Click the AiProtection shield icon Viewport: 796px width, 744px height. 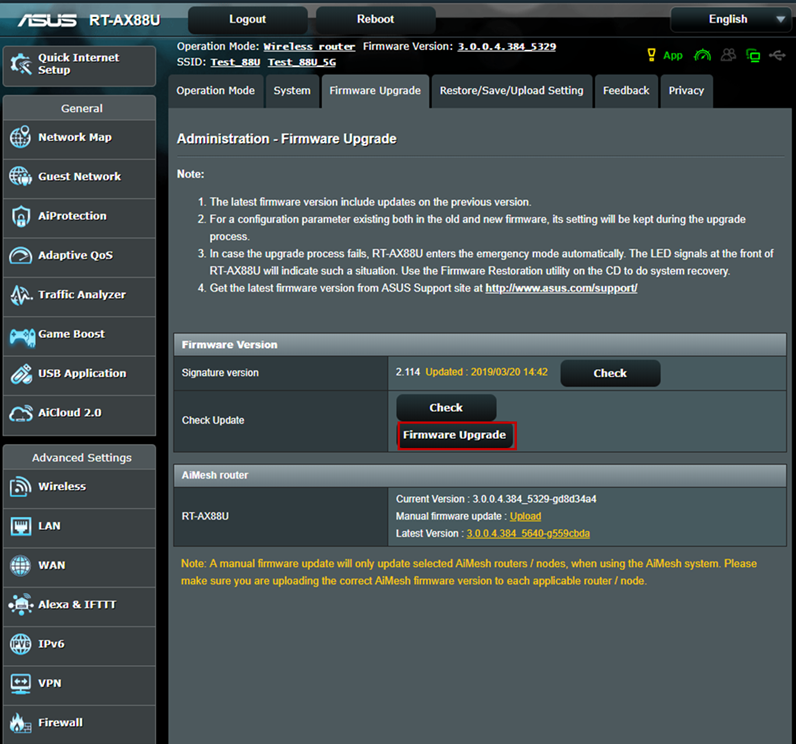(x=21, y=216)
